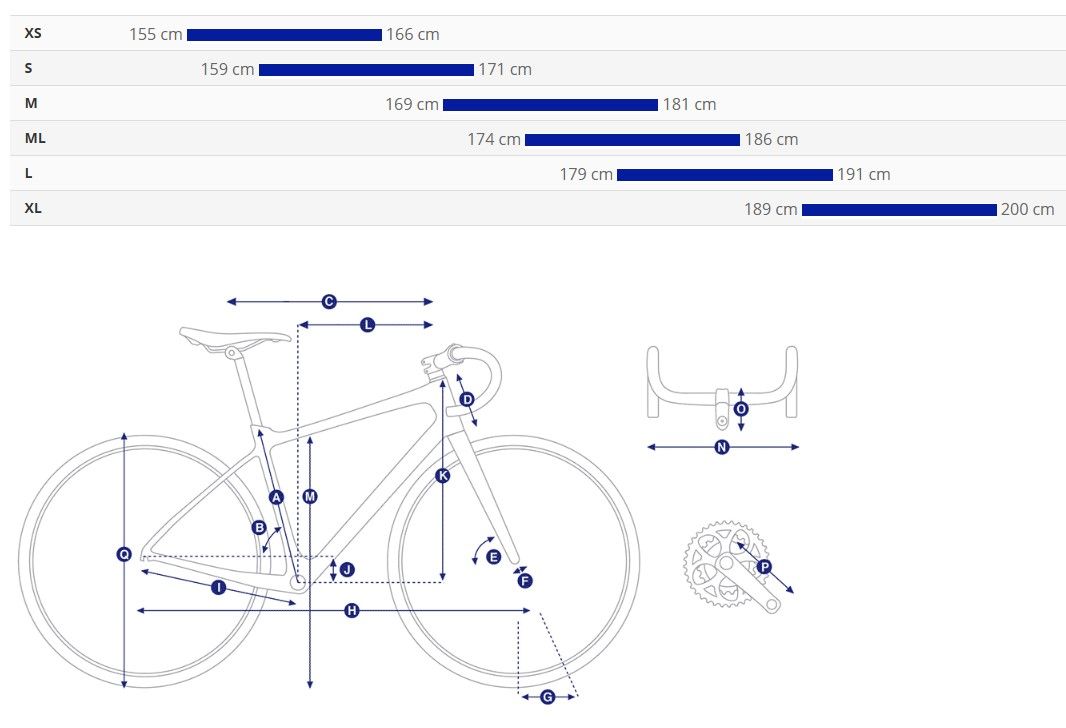Click the circled O stem marker
This screenshot has width=1066, height=728.
pos(741,409)
